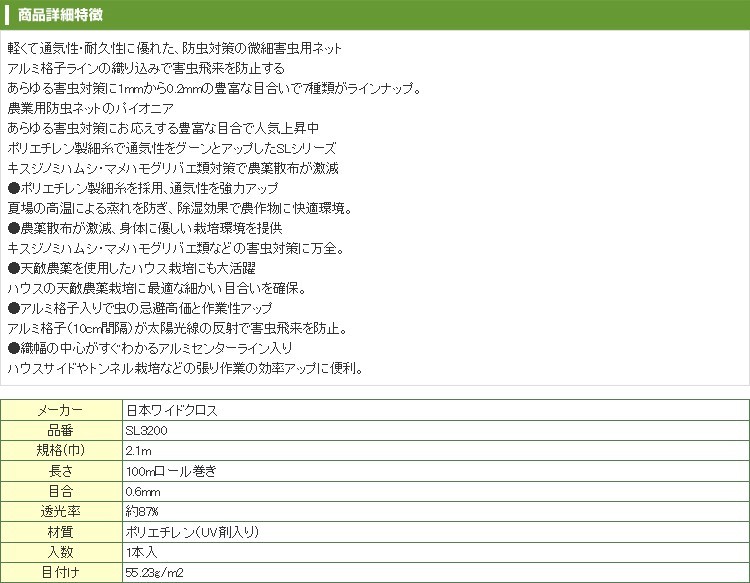750x583 pixels.
Task: Click the line about the SLシリーズ
Action: click(172, 148)
